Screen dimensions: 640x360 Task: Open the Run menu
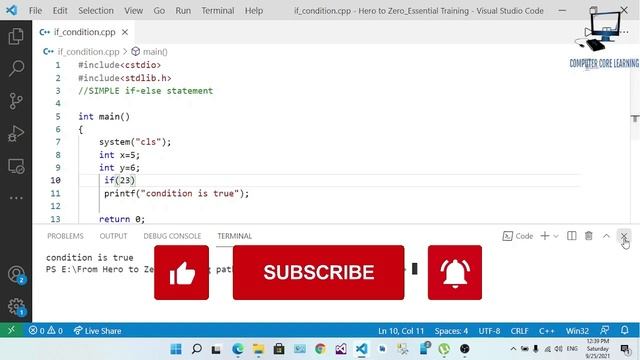[183, 11]
